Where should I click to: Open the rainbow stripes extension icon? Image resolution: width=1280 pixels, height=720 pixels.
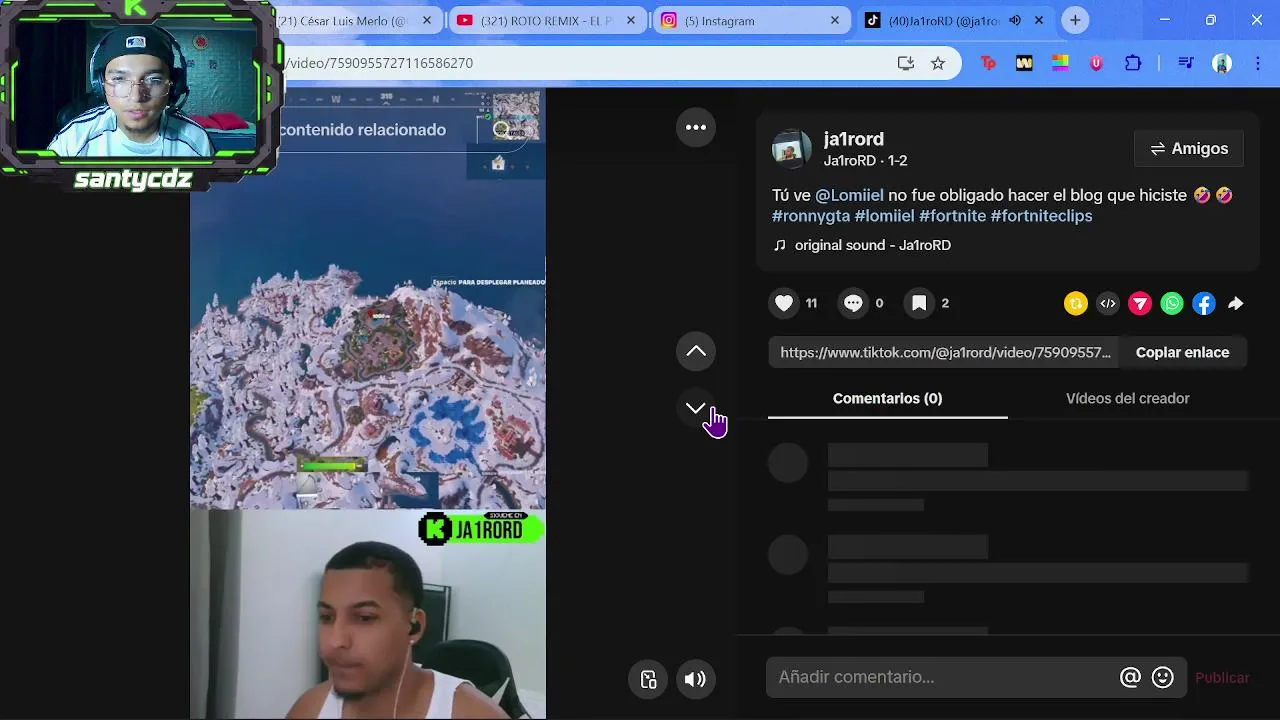[1060, 63]
